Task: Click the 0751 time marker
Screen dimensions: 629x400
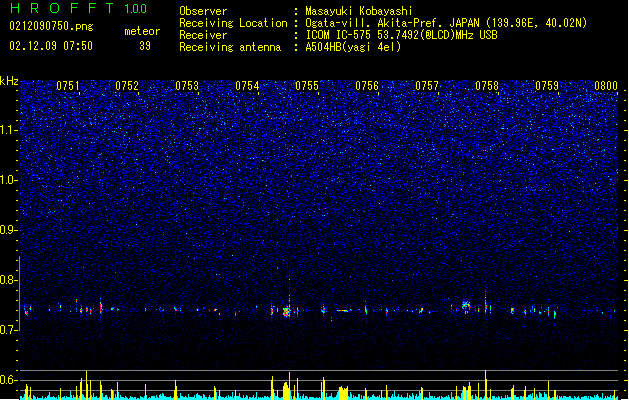Action: pos(68,86)
